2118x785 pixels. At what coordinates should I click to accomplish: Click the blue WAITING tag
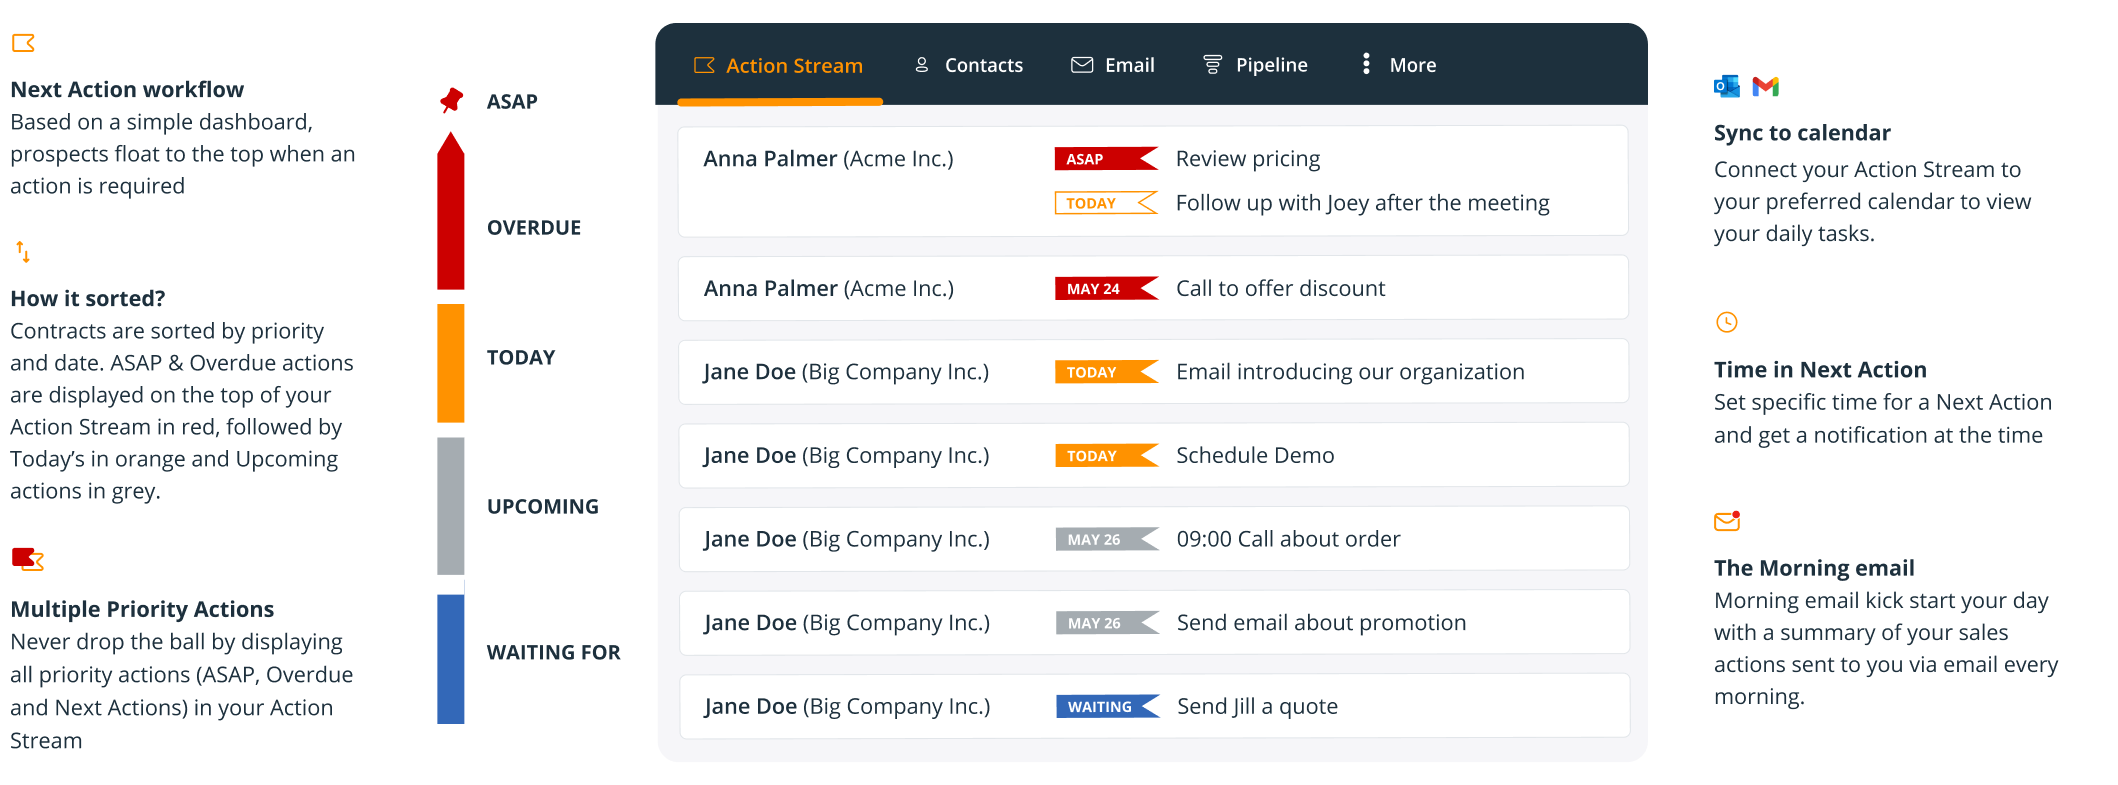(1106, 707)
